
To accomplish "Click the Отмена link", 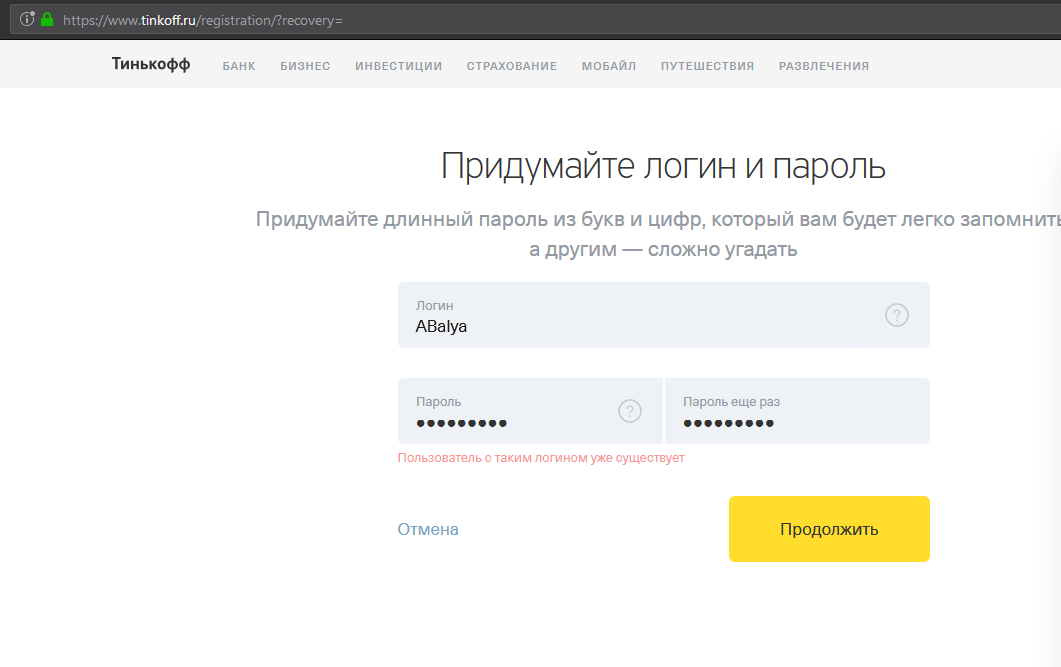I will coord(428,529).
